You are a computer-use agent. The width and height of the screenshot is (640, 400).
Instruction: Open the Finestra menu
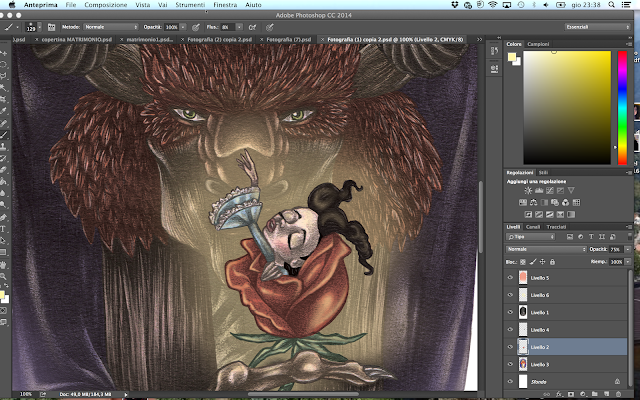click(x=225, y=5)
